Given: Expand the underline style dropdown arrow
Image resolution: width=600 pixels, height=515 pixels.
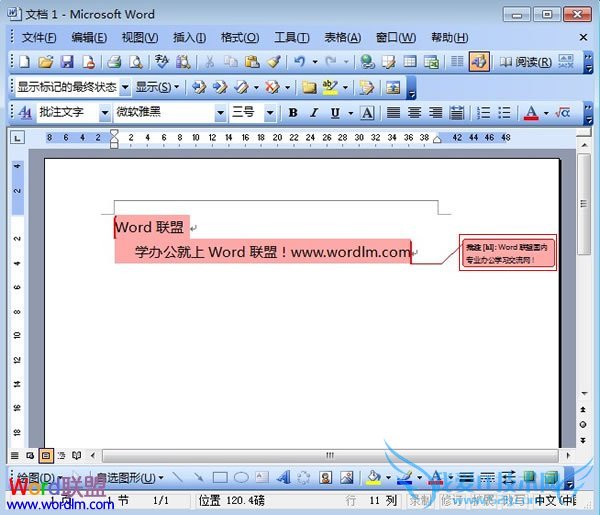Looking at the screenshot, I should 351,113.
